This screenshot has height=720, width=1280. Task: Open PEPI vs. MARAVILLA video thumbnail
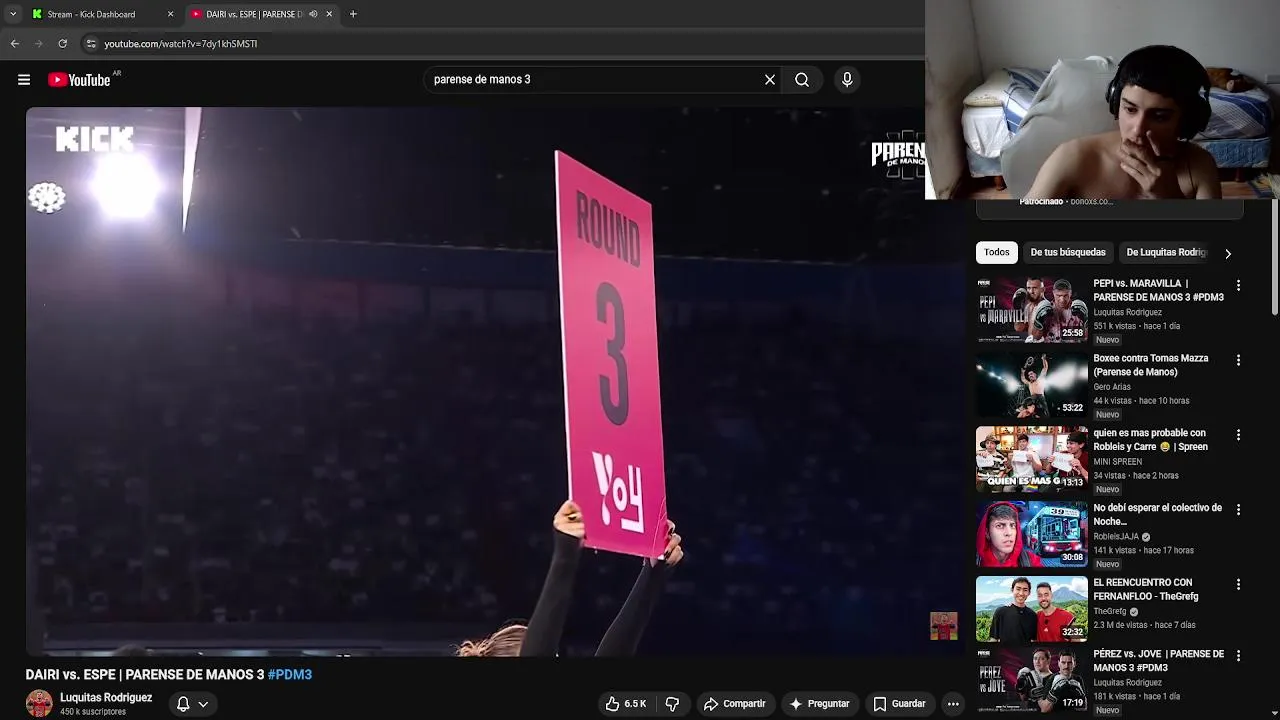[1032, 310]
